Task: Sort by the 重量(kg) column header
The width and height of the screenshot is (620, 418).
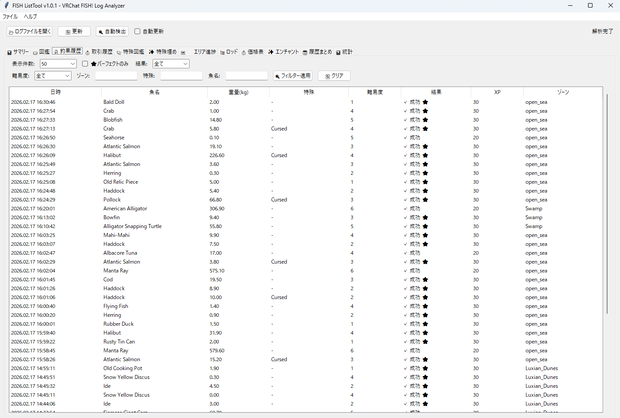Action: coord(238,92)
